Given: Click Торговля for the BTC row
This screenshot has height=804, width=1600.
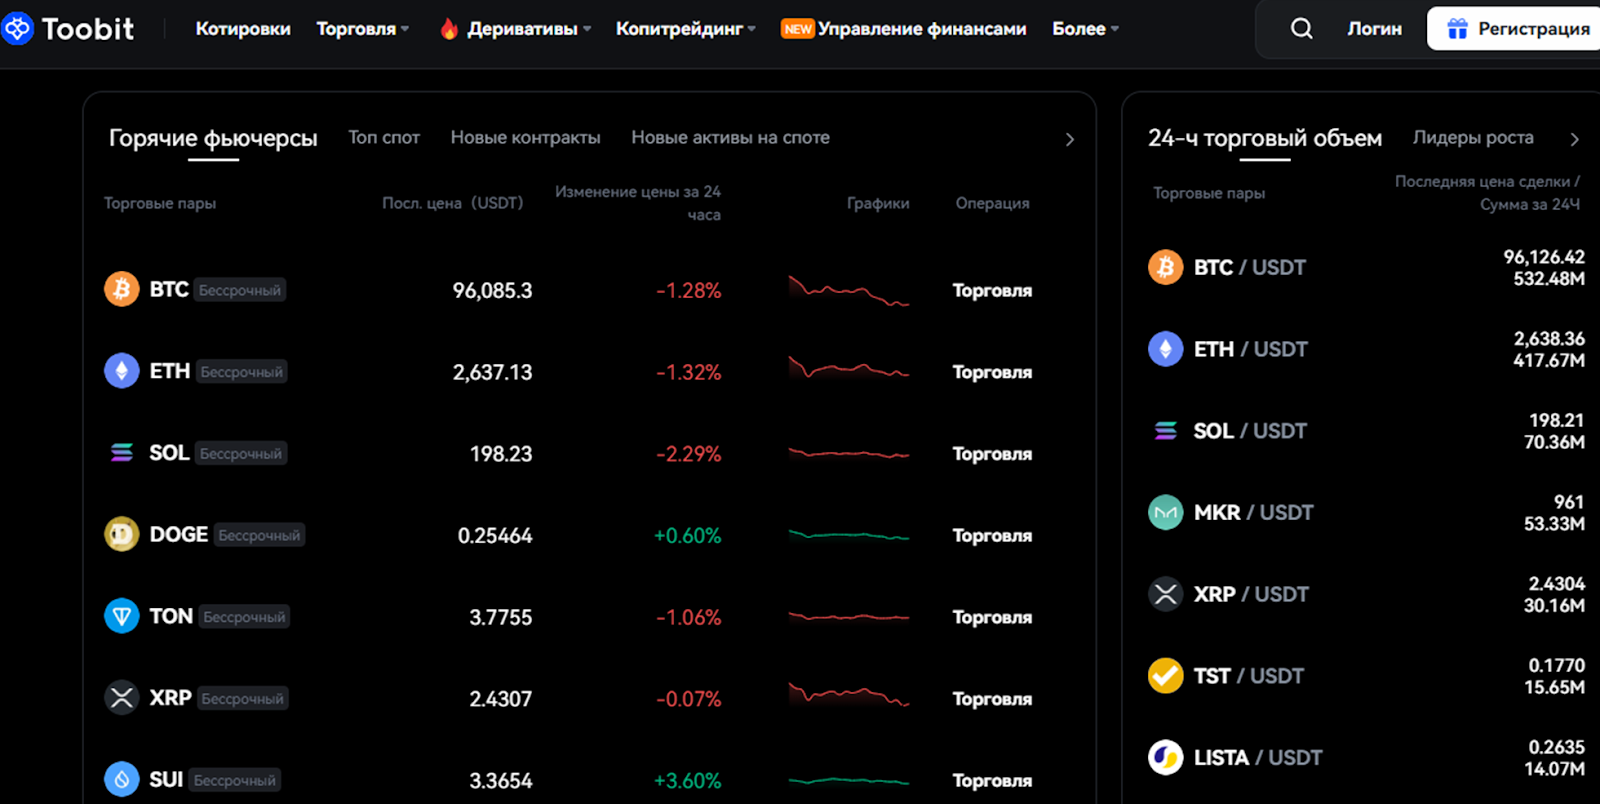Looking at the screenshot, I should [x=992, y=290].
